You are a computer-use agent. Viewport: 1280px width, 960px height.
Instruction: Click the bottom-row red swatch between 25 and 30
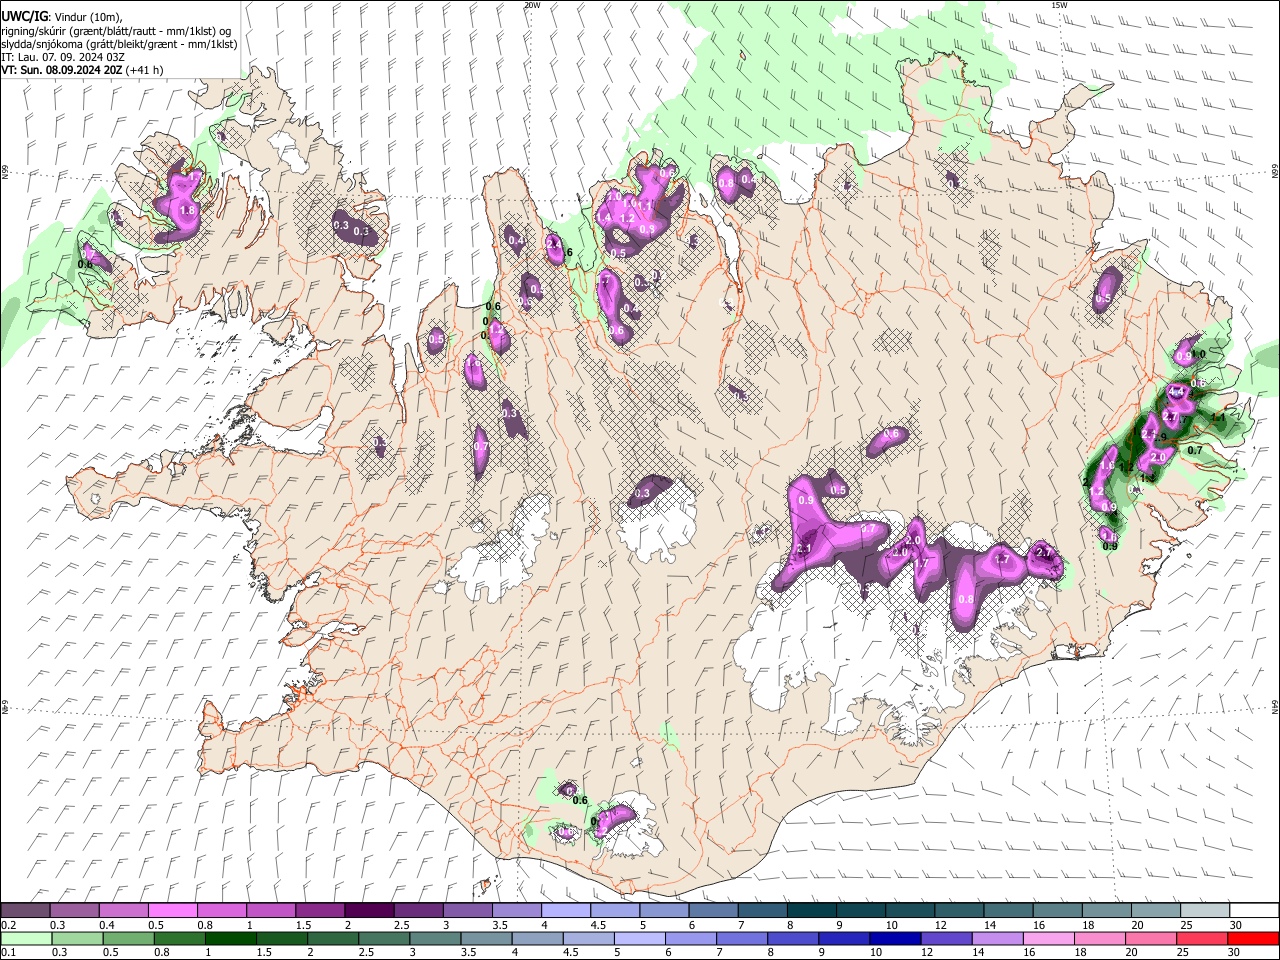[1200, 939]
